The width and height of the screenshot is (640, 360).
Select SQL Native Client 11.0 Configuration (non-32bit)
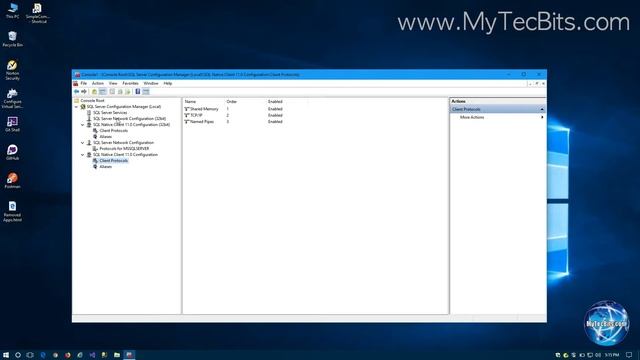point(125,155)
